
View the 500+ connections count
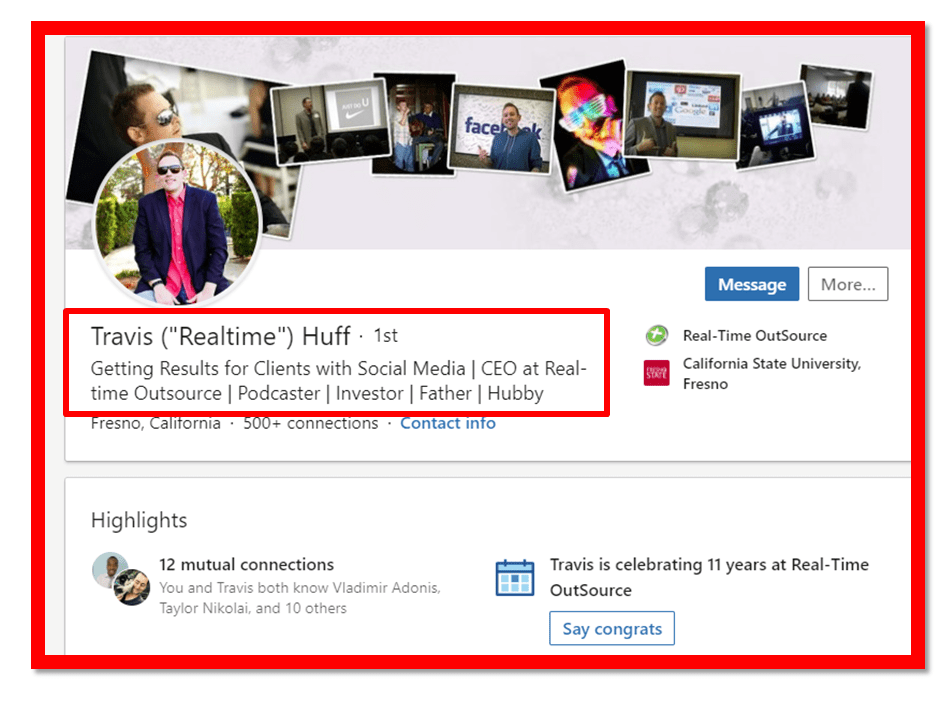(x=310, y=423)
